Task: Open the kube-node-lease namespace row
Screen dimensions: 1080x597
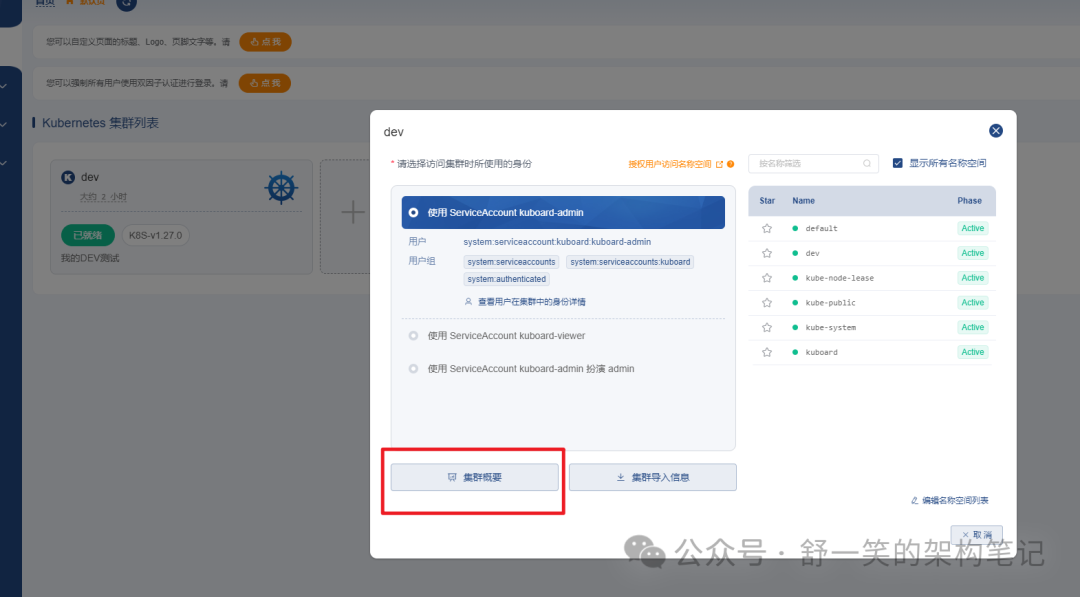Action: click(x=872, y=278)
